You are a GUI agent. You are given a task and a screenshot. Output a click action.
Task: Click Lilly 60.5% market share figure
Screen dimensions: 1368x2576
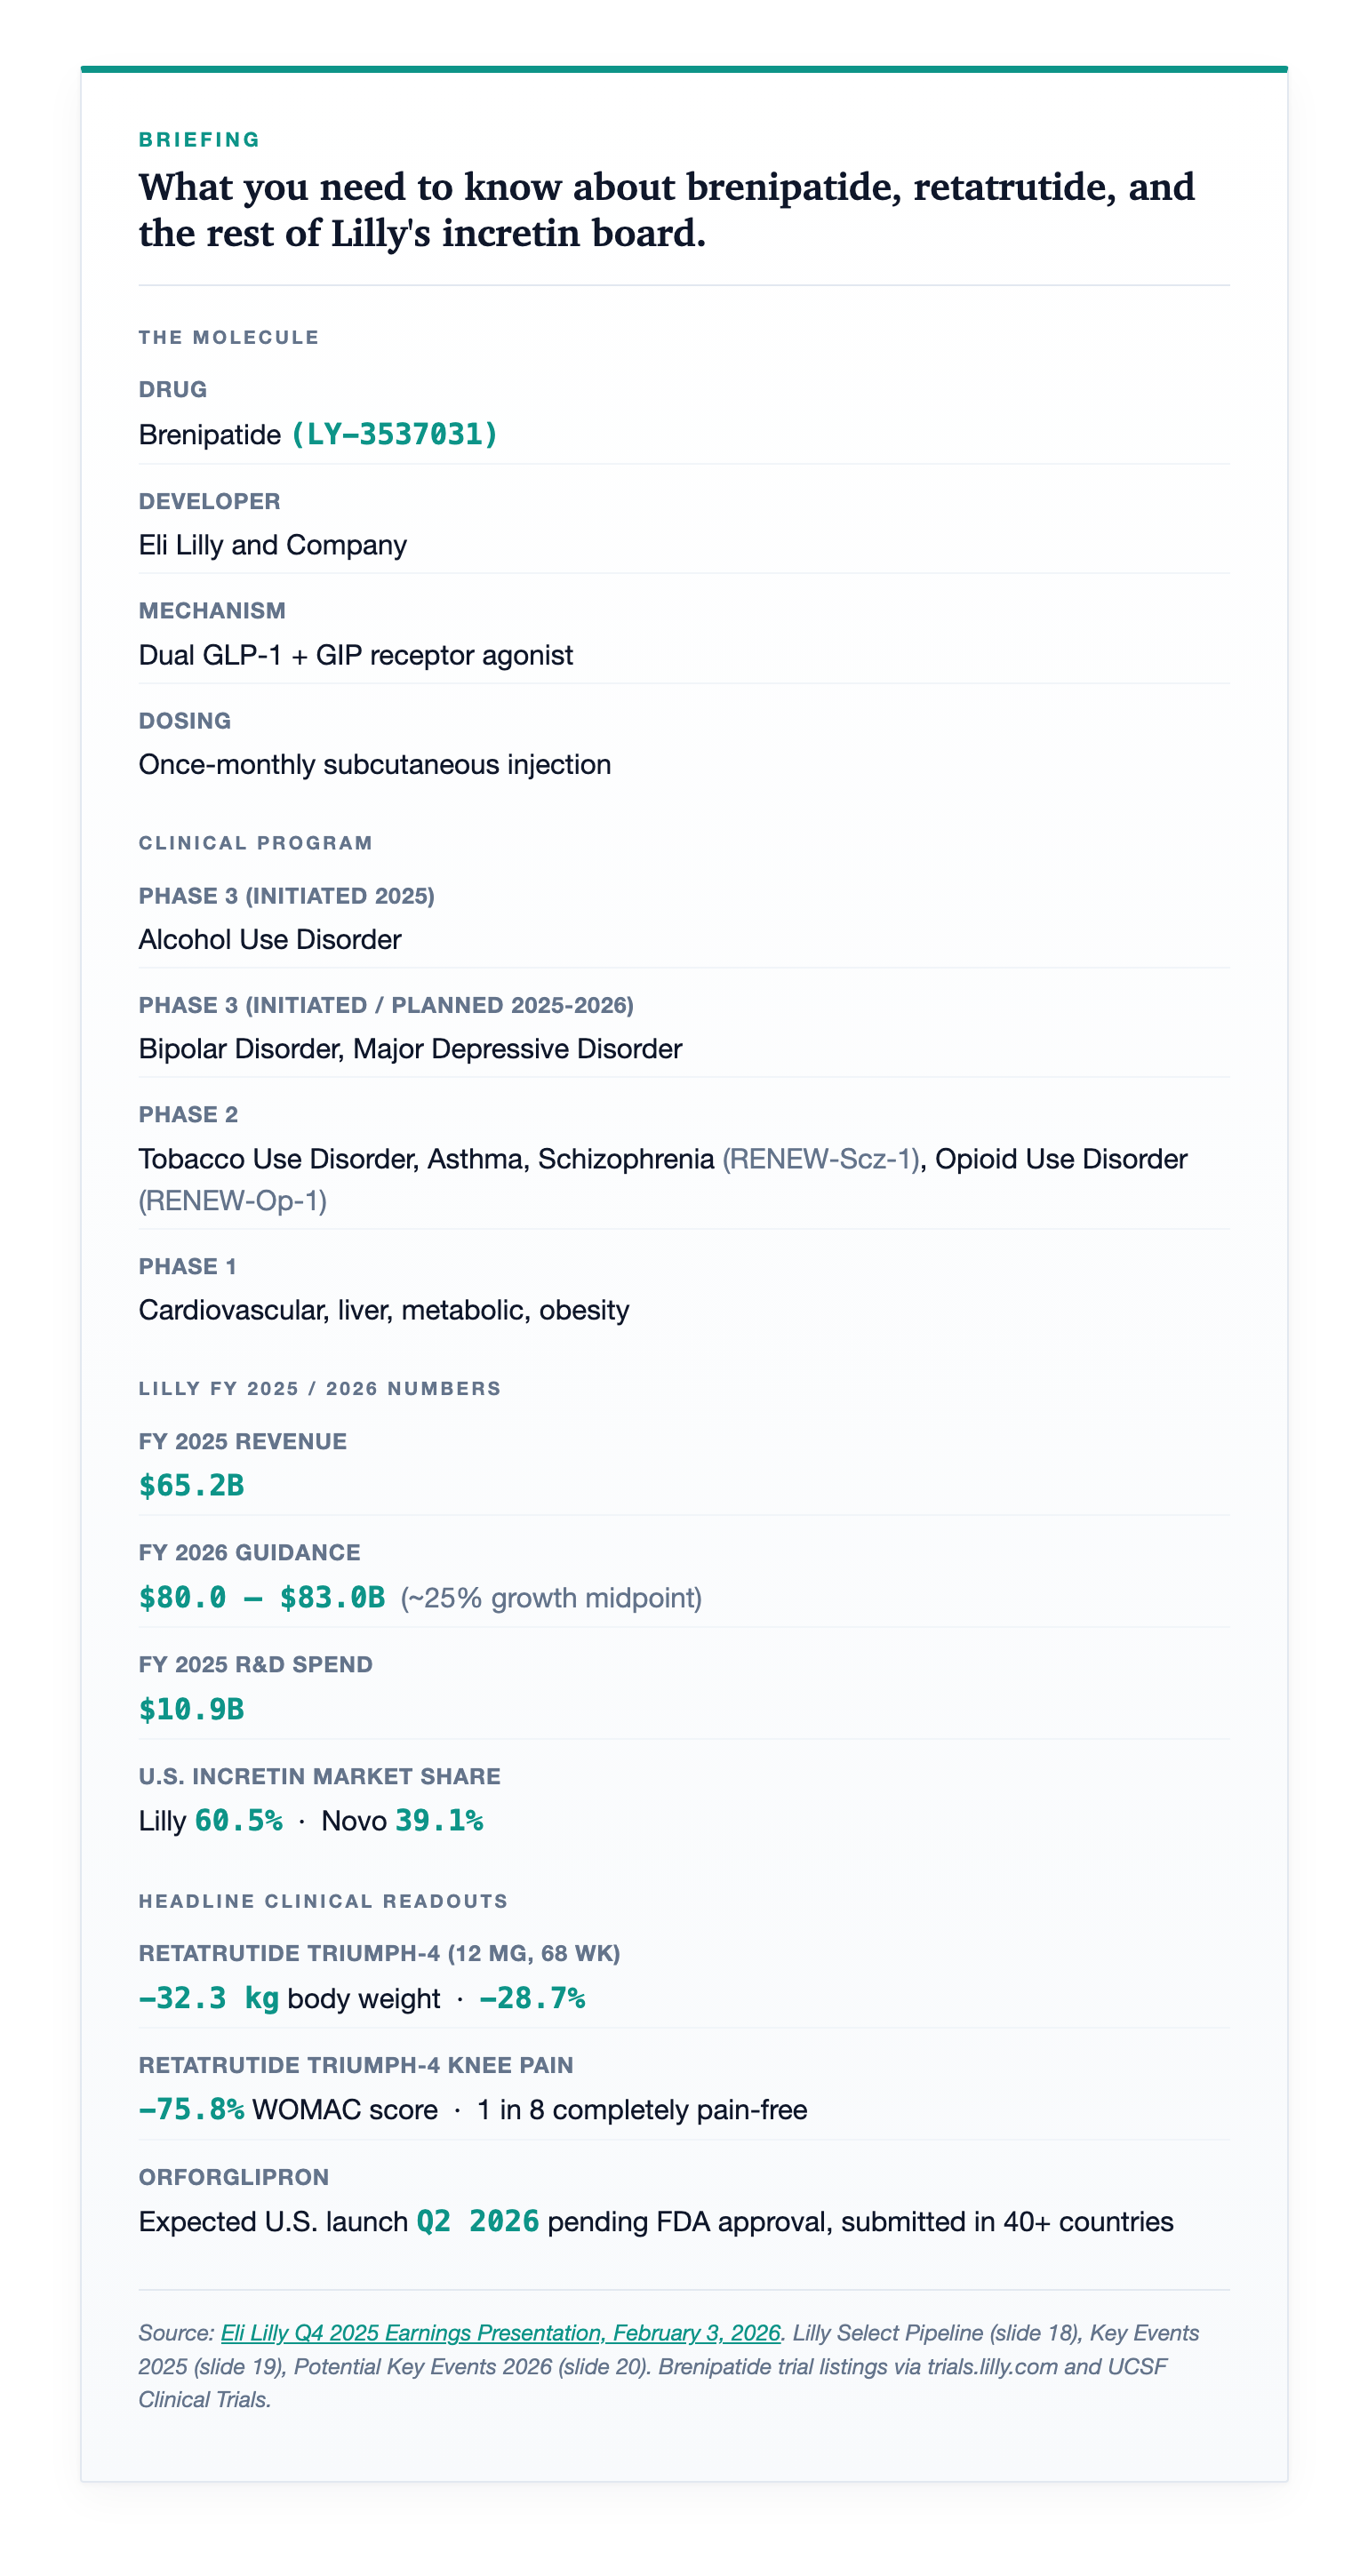tap(211, 1820)
